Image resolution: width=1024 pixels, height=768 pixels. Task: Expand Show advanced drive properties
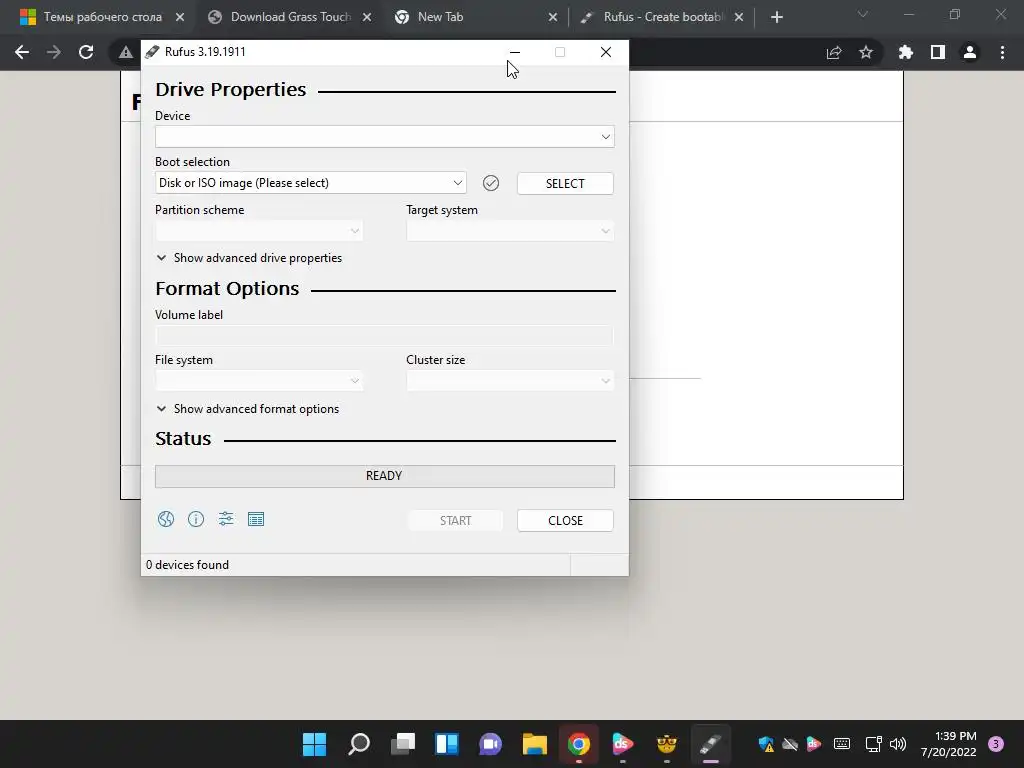click(x=249, y=258)
